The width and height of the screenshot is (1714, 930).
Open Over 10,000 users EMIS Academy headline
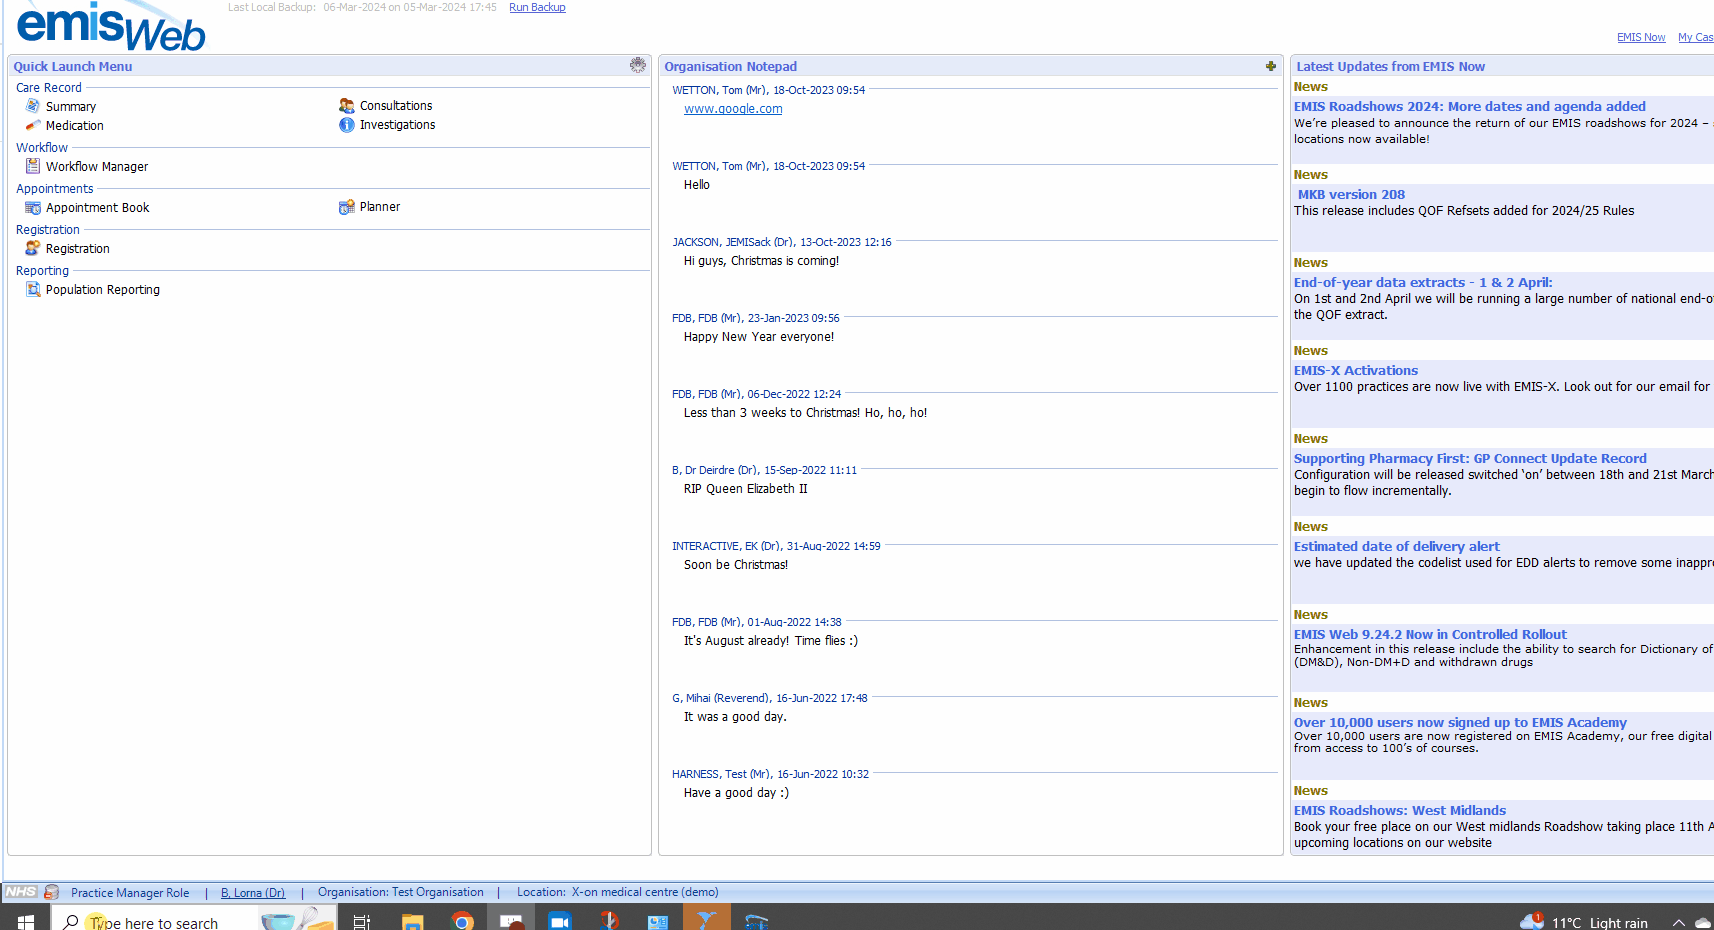tap(1460, 722)
